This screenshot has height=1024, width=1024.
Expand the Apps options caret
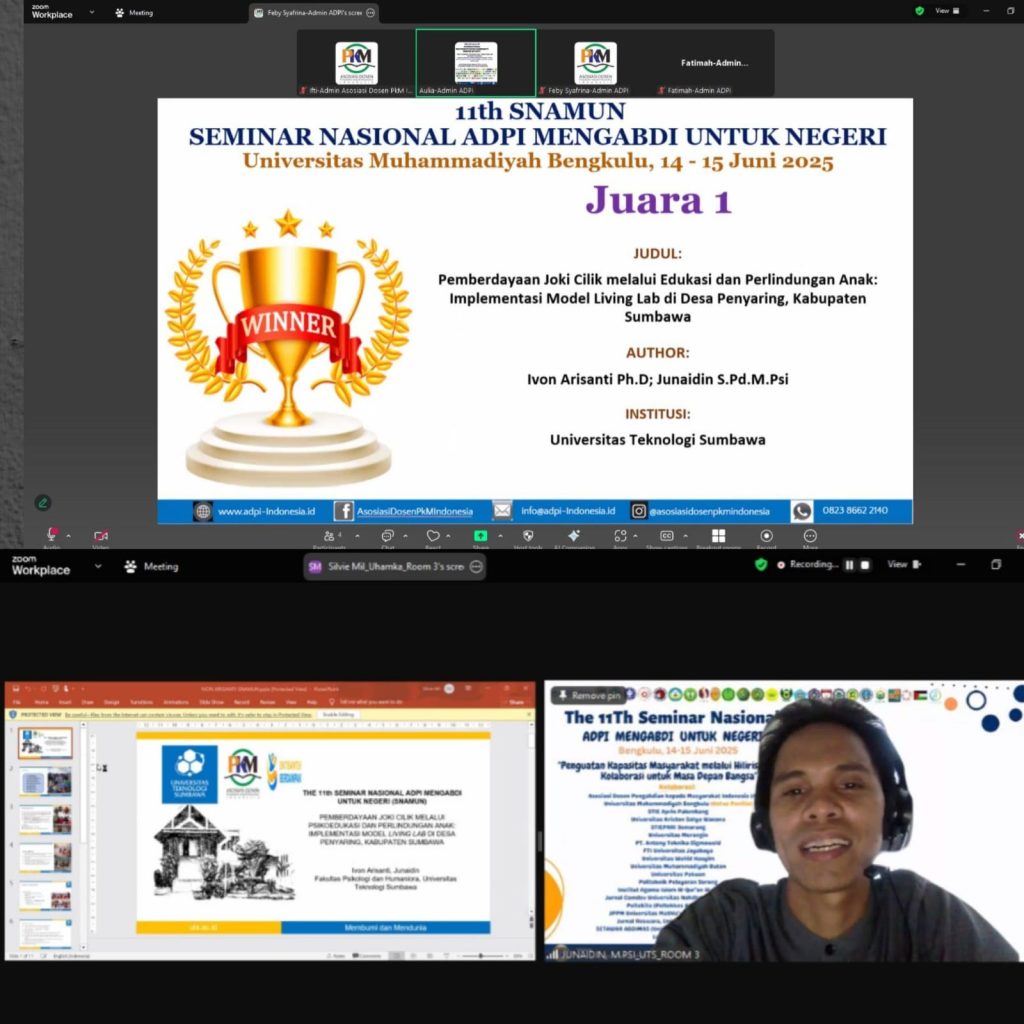point(635,536)
